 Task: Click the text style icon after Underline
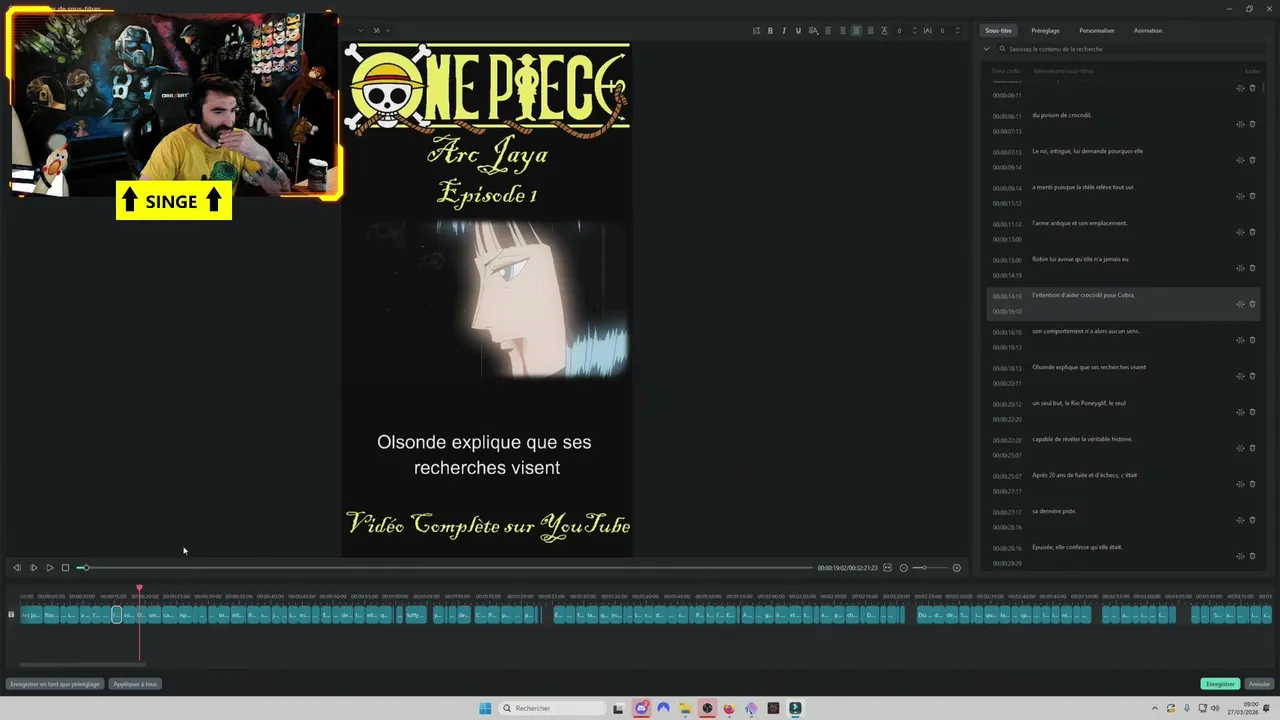click(813, 31)
